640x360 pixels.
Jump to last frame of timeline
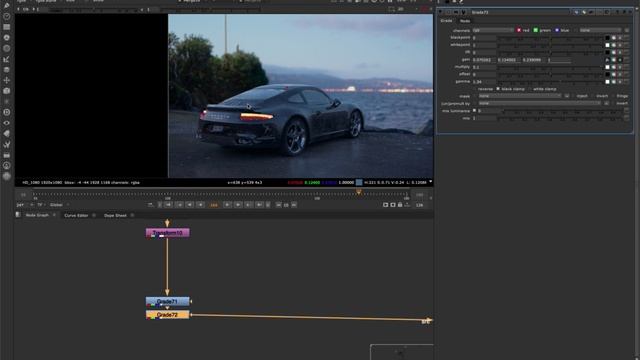pos(259,205)
